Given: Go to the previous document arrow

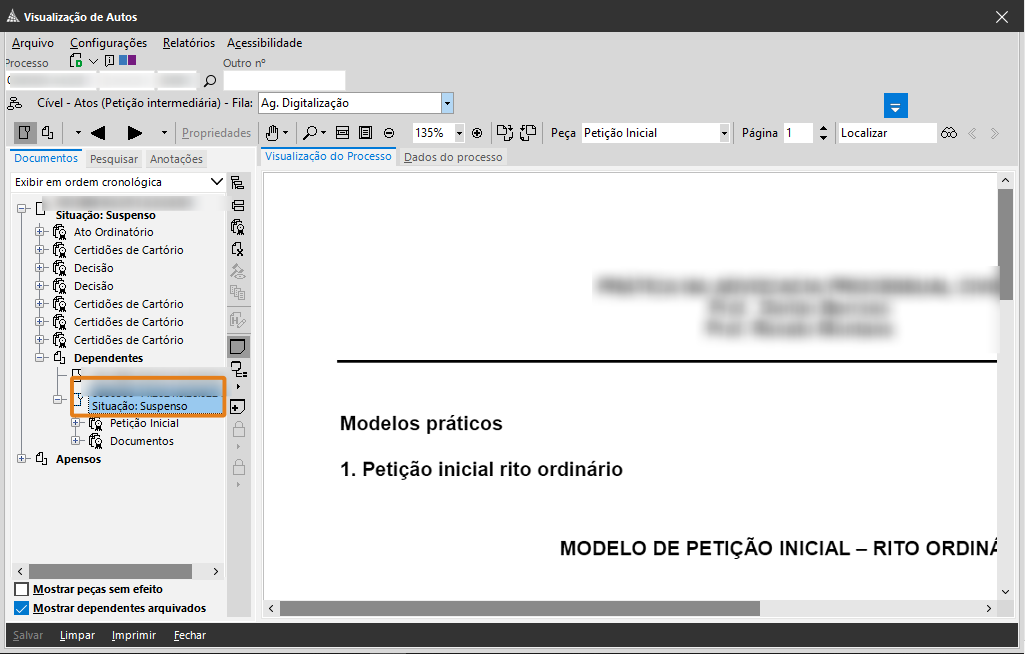Looking at the screenshot, I should click(x=98, y=133).
